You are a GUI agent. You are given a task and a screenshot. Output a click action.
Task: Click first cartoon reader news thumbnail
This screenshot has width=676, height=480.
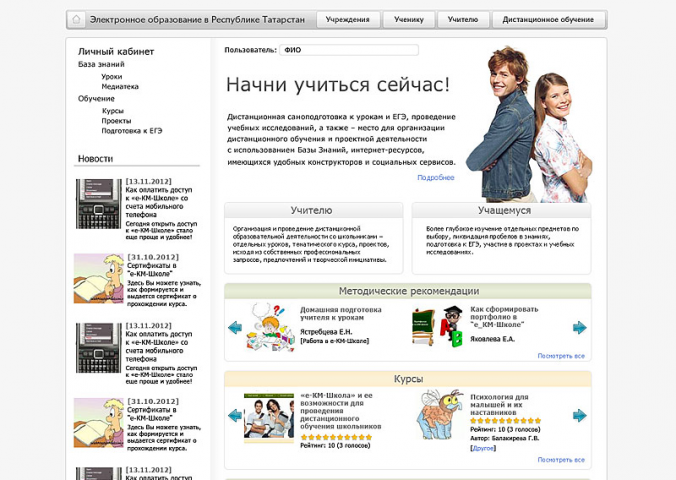pyautogui.click(x=99, y=279)
